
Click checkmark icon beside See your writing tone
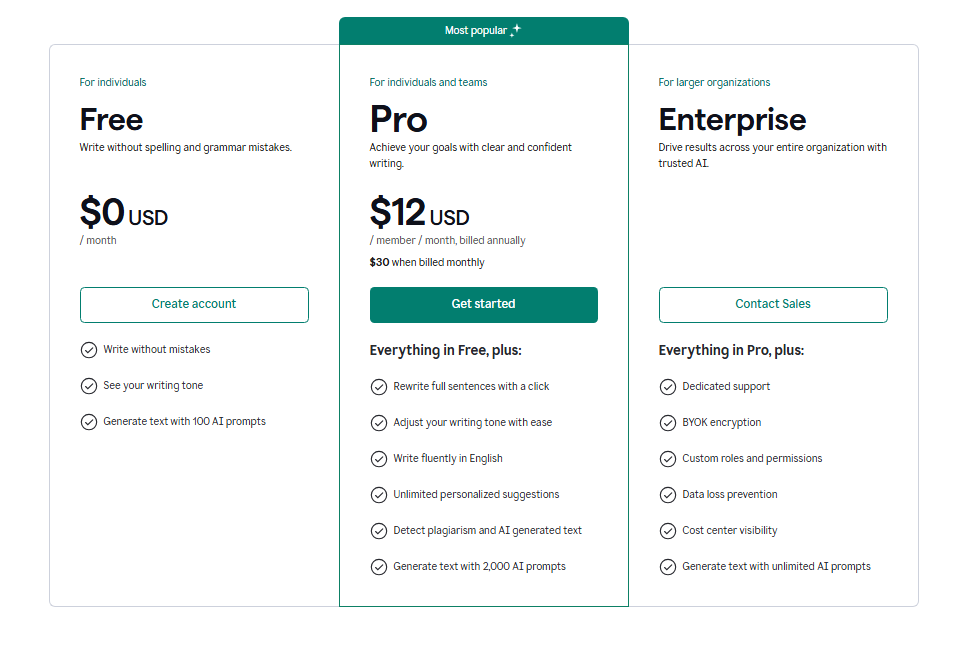(x=88, y=386)
